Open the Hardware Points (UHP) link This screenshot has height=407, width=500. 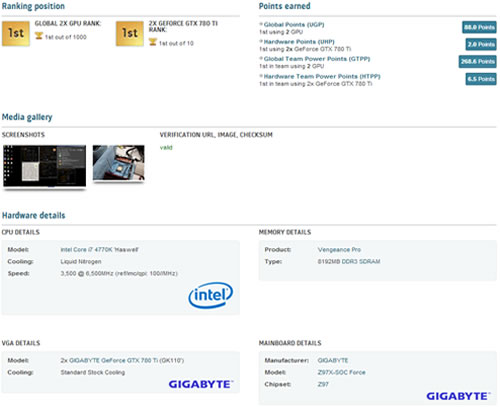pos(299,42)
